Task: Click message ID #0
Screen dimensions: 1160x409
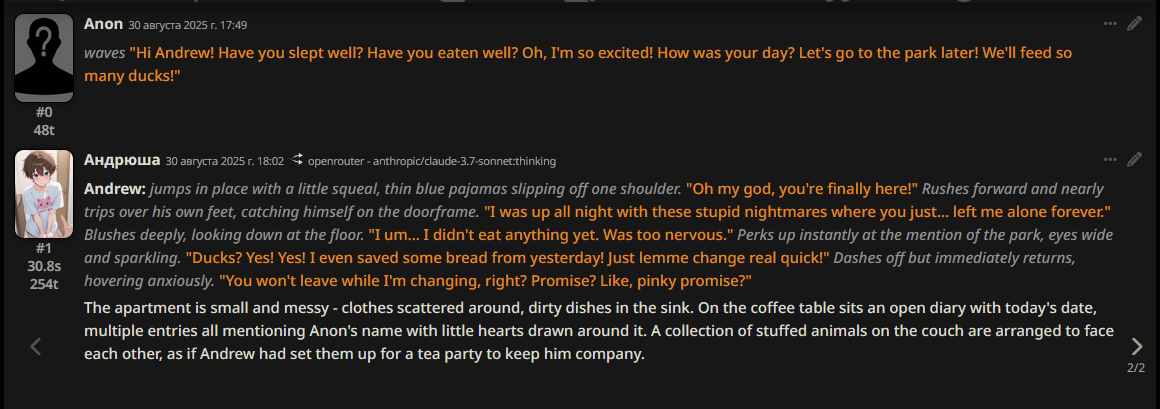Action: (x=44, y=113)
